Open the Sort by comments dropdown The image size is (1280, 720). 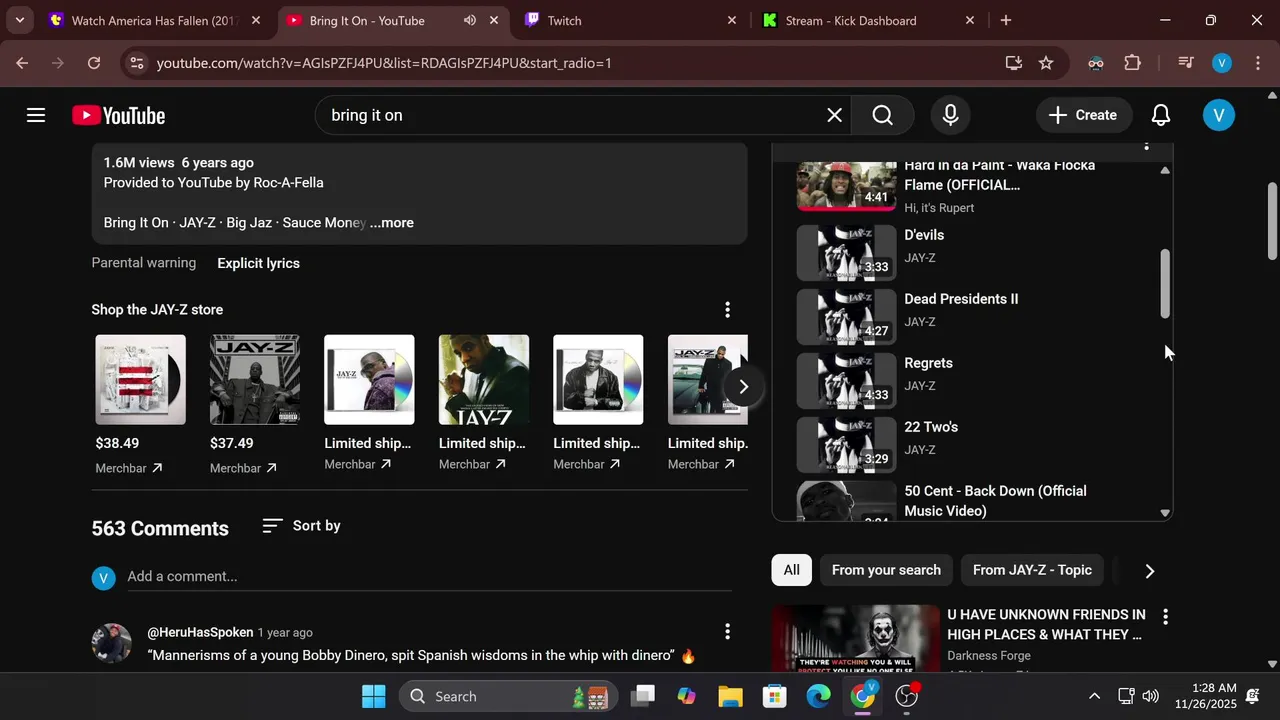[x=301, y=526]
